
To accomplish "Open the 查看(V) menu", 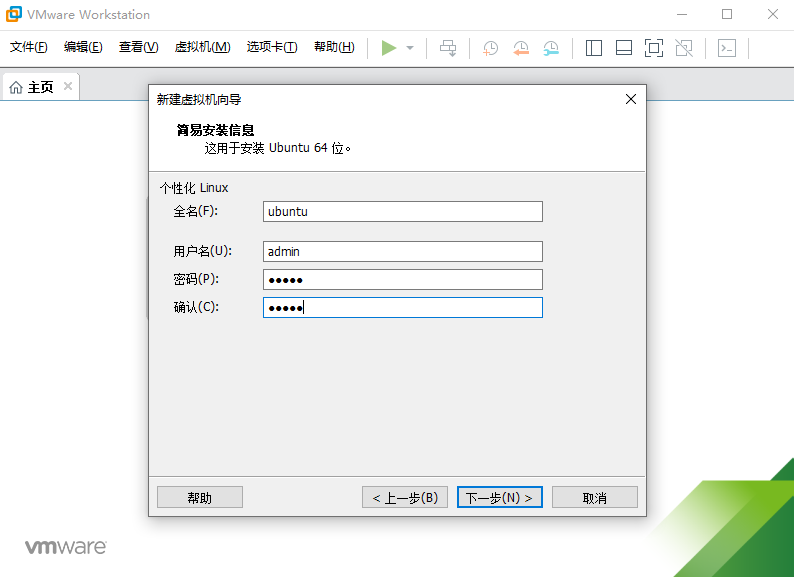I will pos(138,47).
